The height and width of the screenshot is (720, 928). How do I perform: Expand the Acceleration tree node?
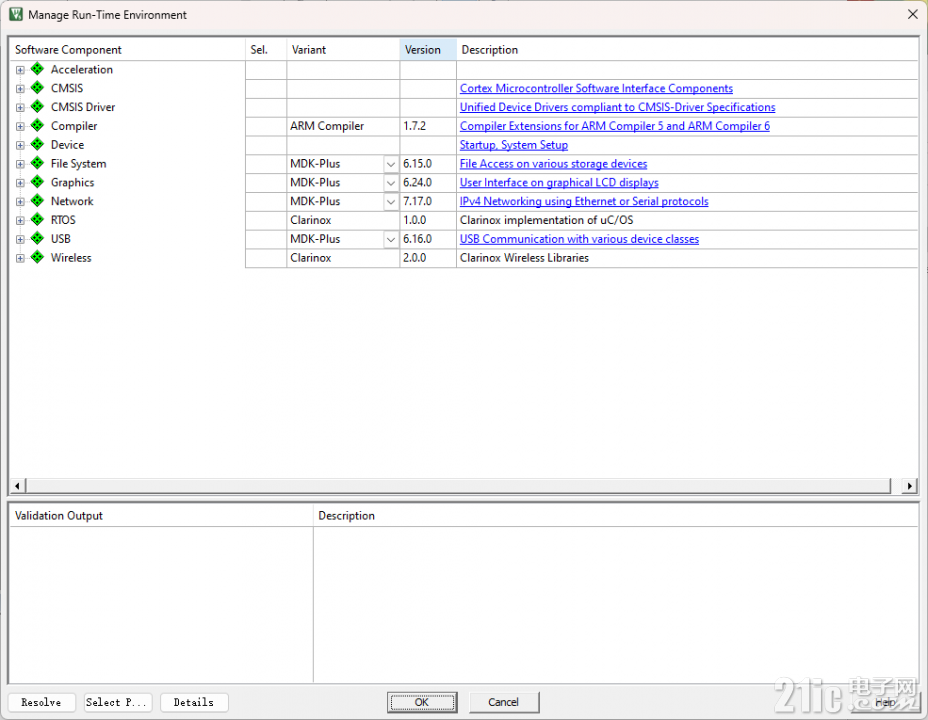pyautogui.click(x=20, y=70)
